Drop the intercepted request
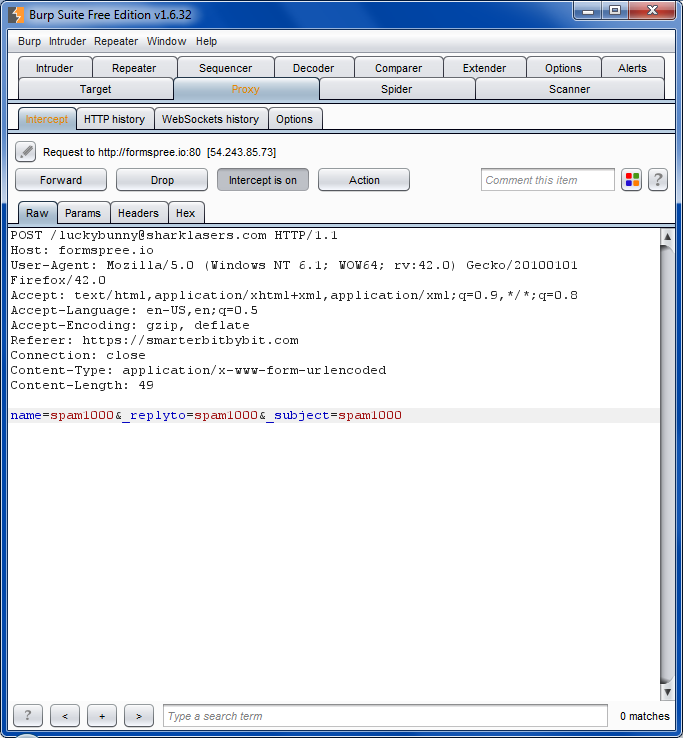 tap(162, 180)
